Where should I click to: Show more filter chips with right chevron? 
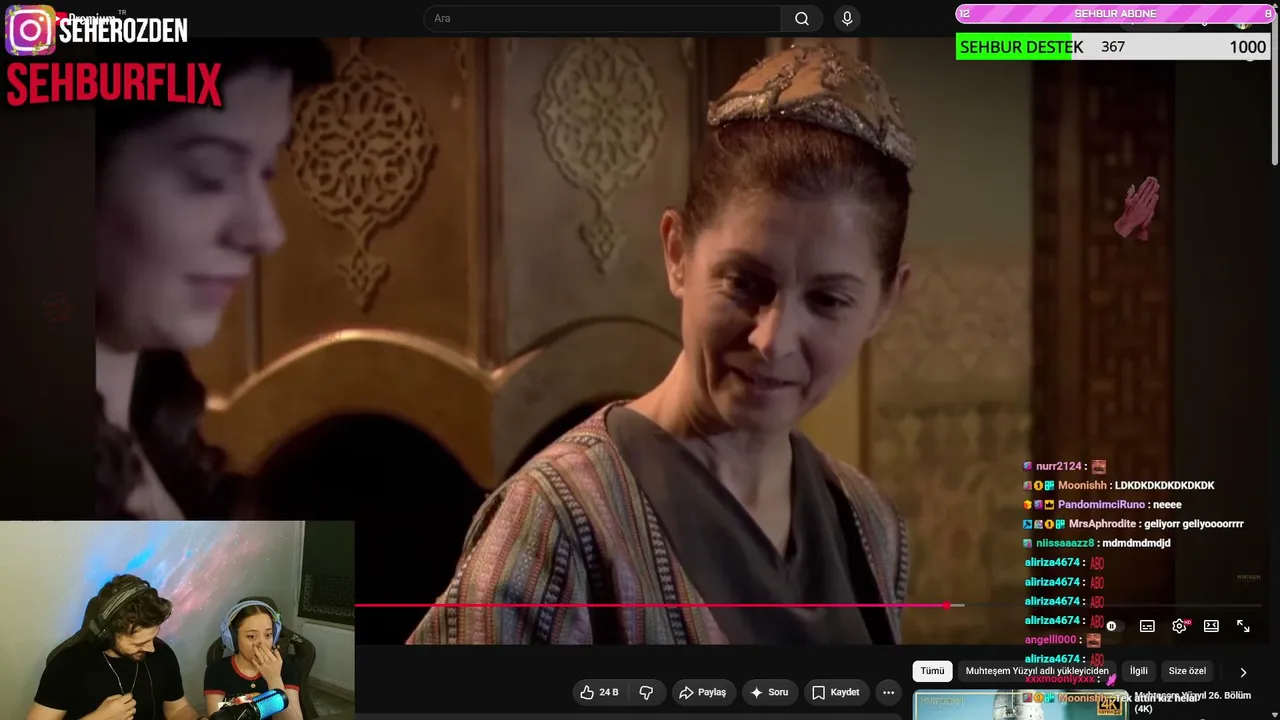click(x=1243, y=672)
